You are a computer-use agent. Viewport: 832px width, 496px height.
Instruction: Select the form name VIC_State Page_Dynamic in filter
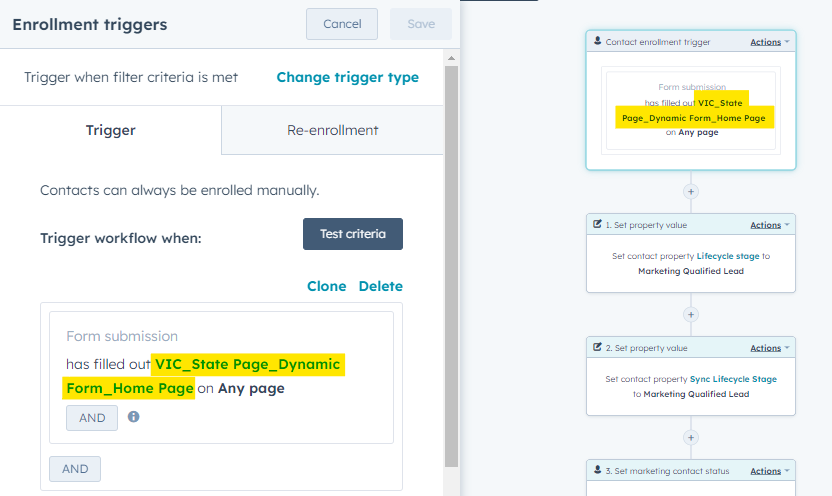pos(247,364)
